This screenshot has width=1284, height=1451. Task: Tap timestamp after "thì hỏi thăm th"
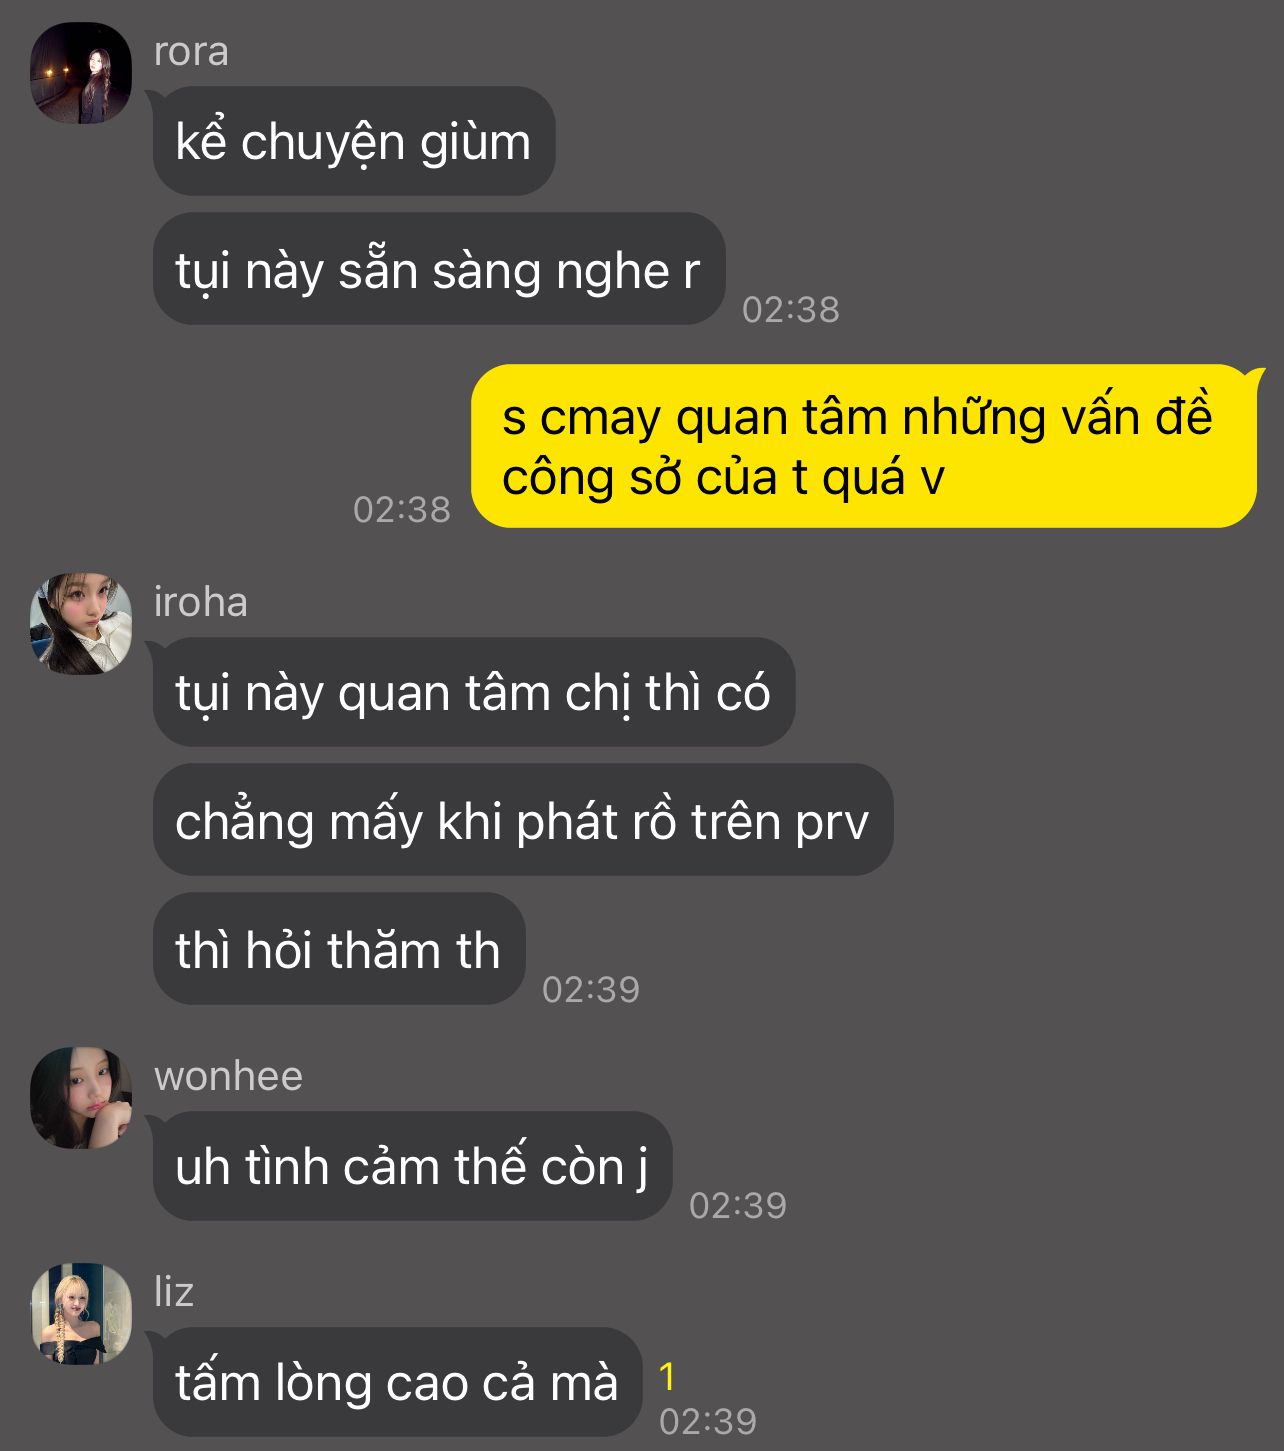tap(591, 989)
